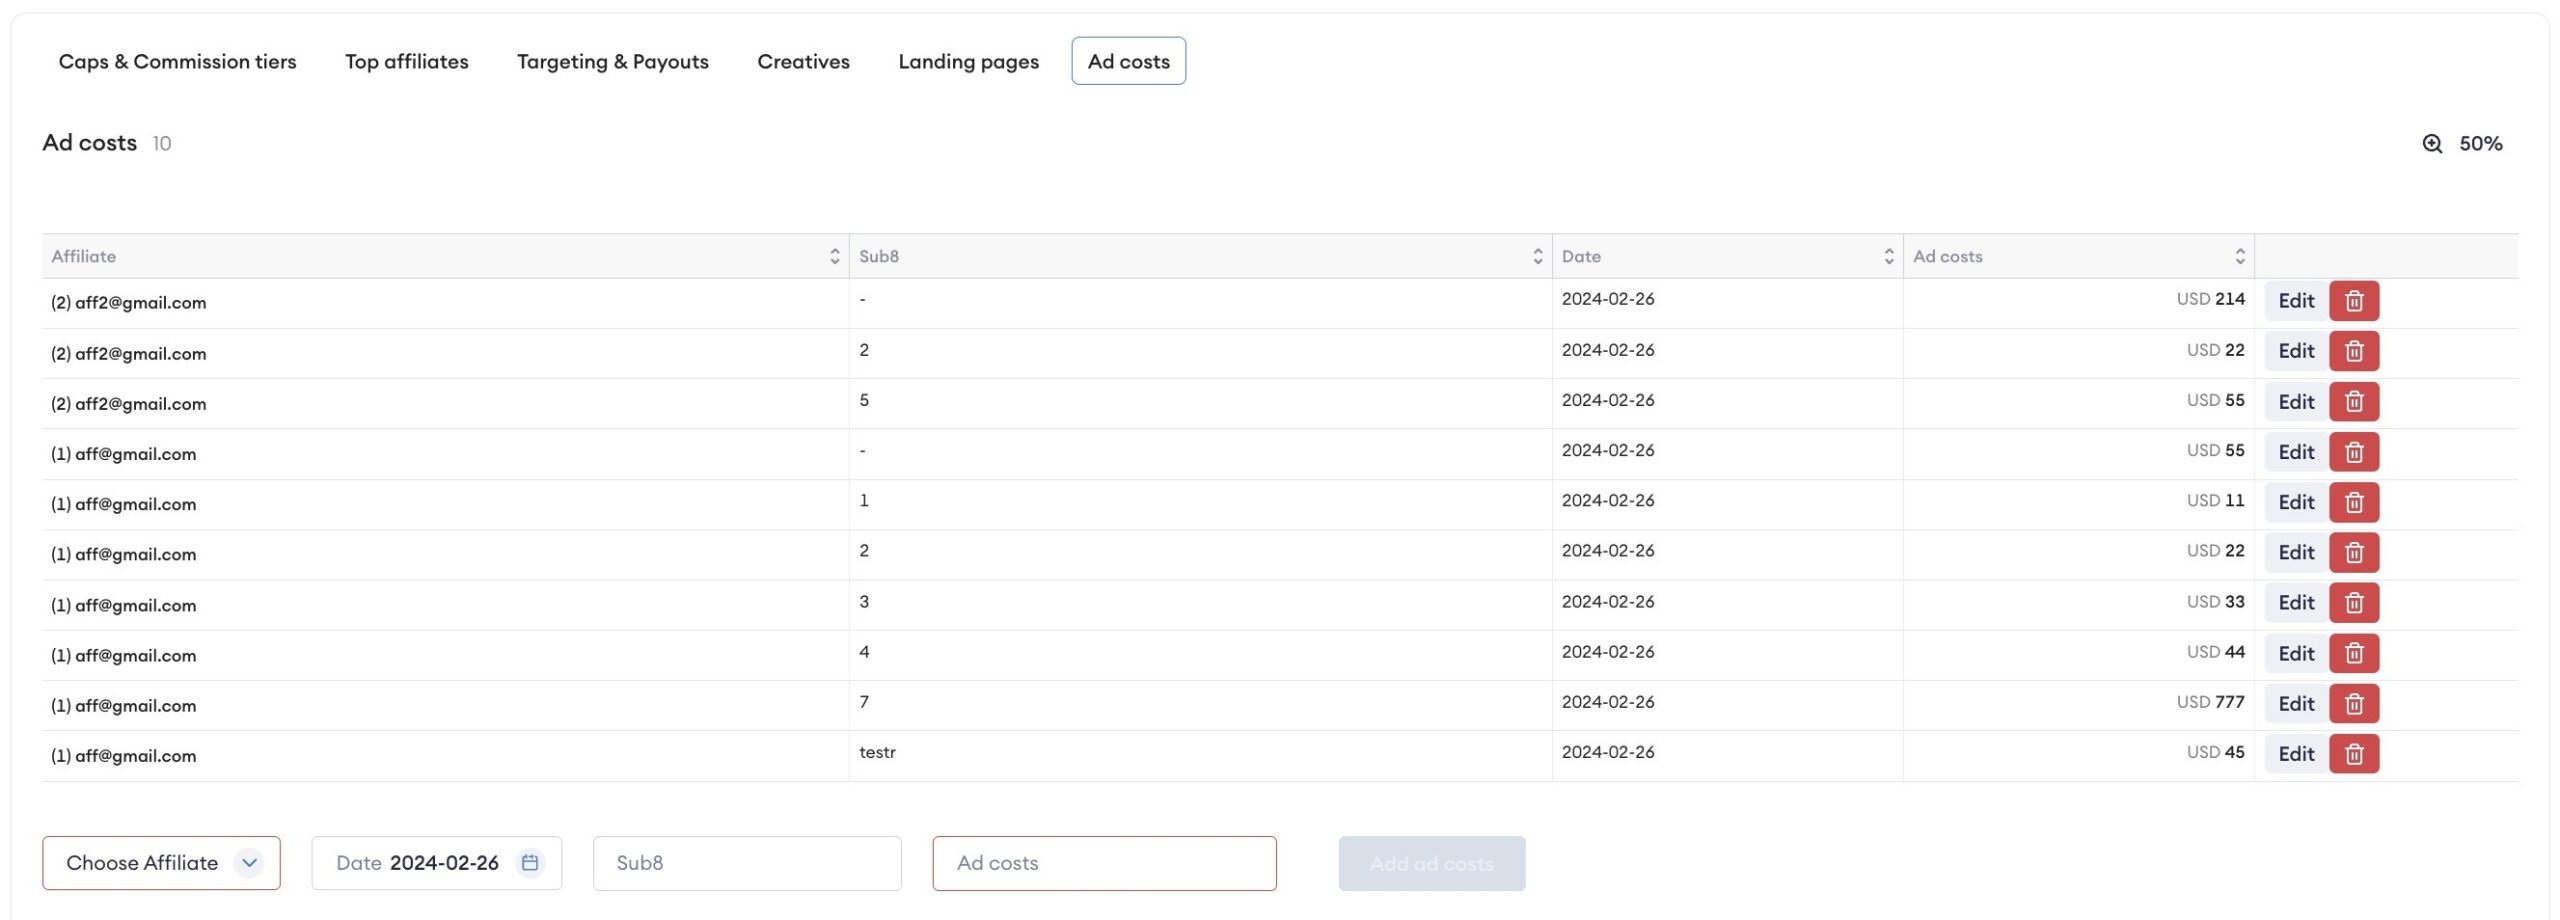Focus the Sub8 input field
Screen dimensions: 2560x920
point(746,863)
